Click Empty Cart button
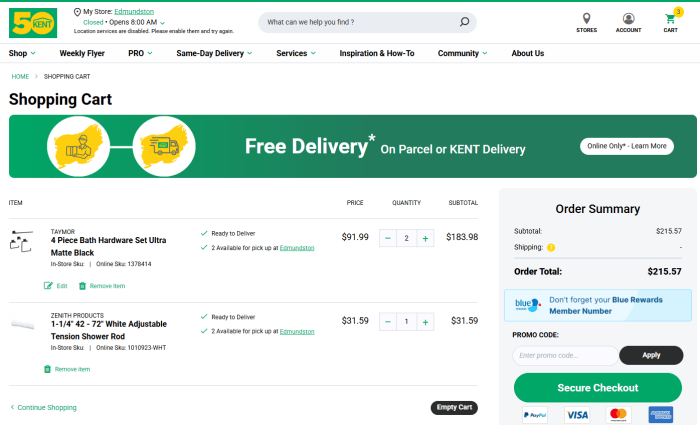Viewport: 700px width, 425px height. pyautogui.click(x=454, y=407)
